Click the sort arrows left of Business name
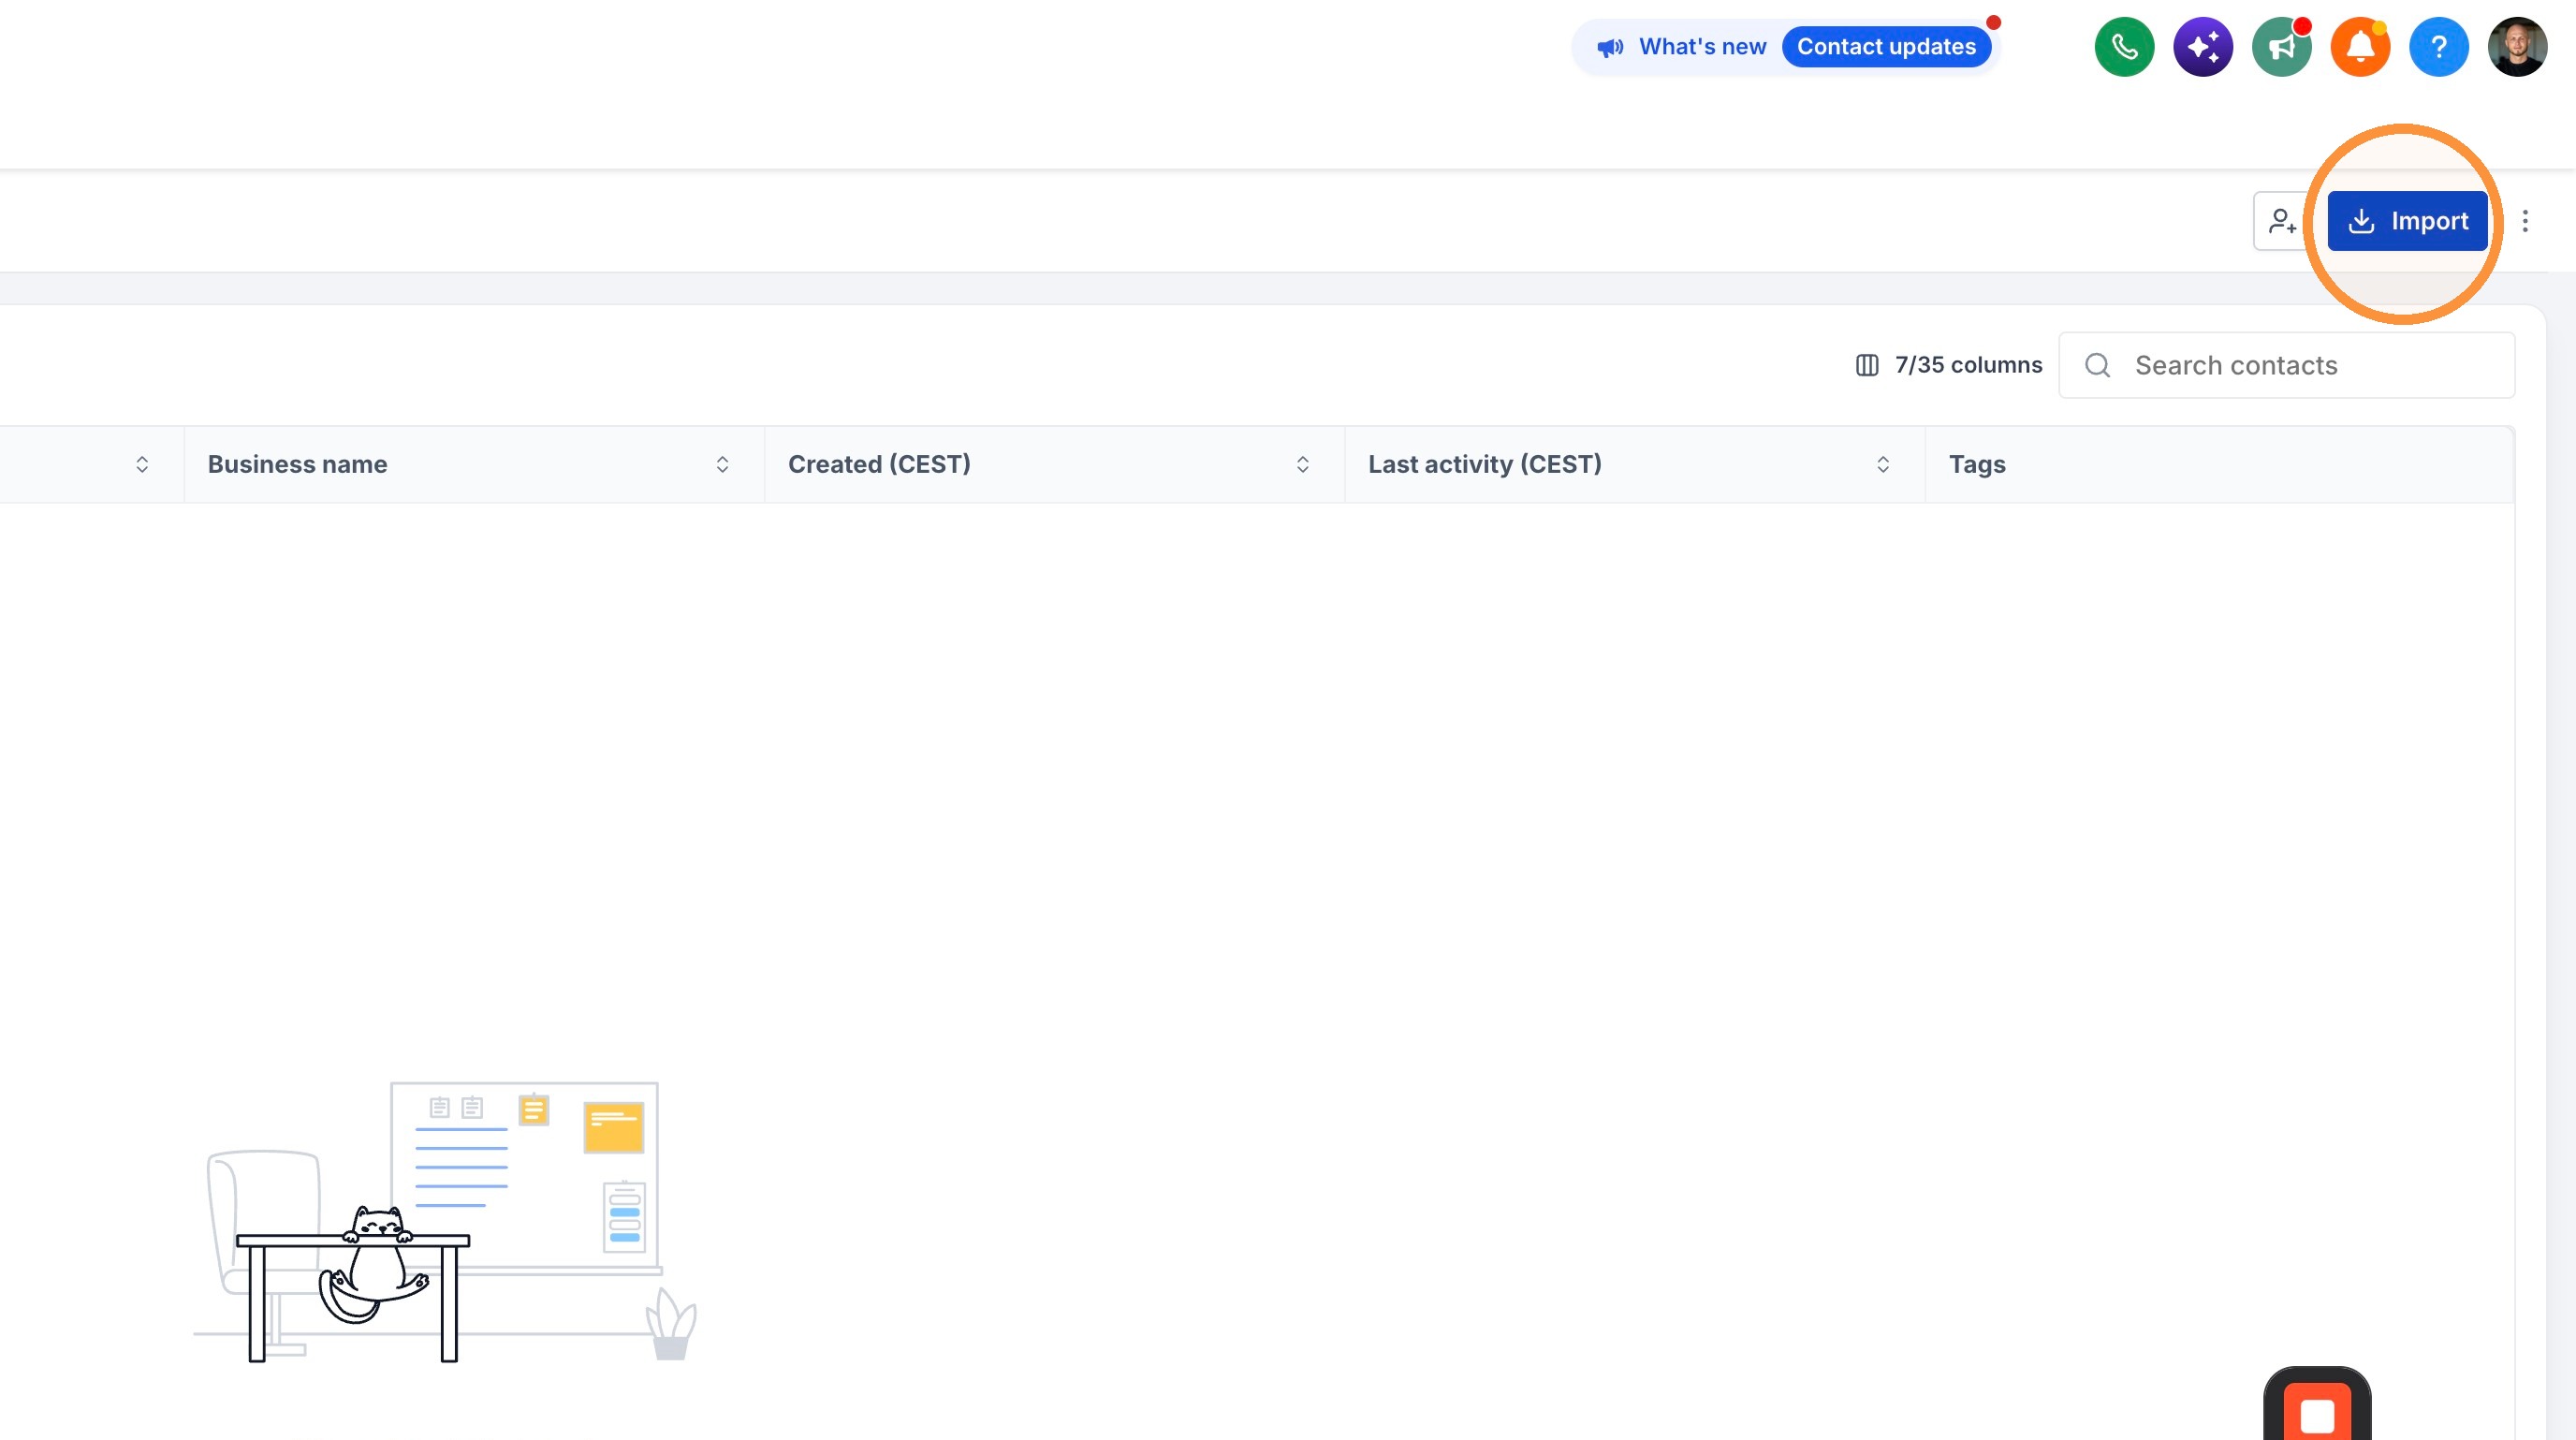 pyautogui.click(x=142, y=464)
